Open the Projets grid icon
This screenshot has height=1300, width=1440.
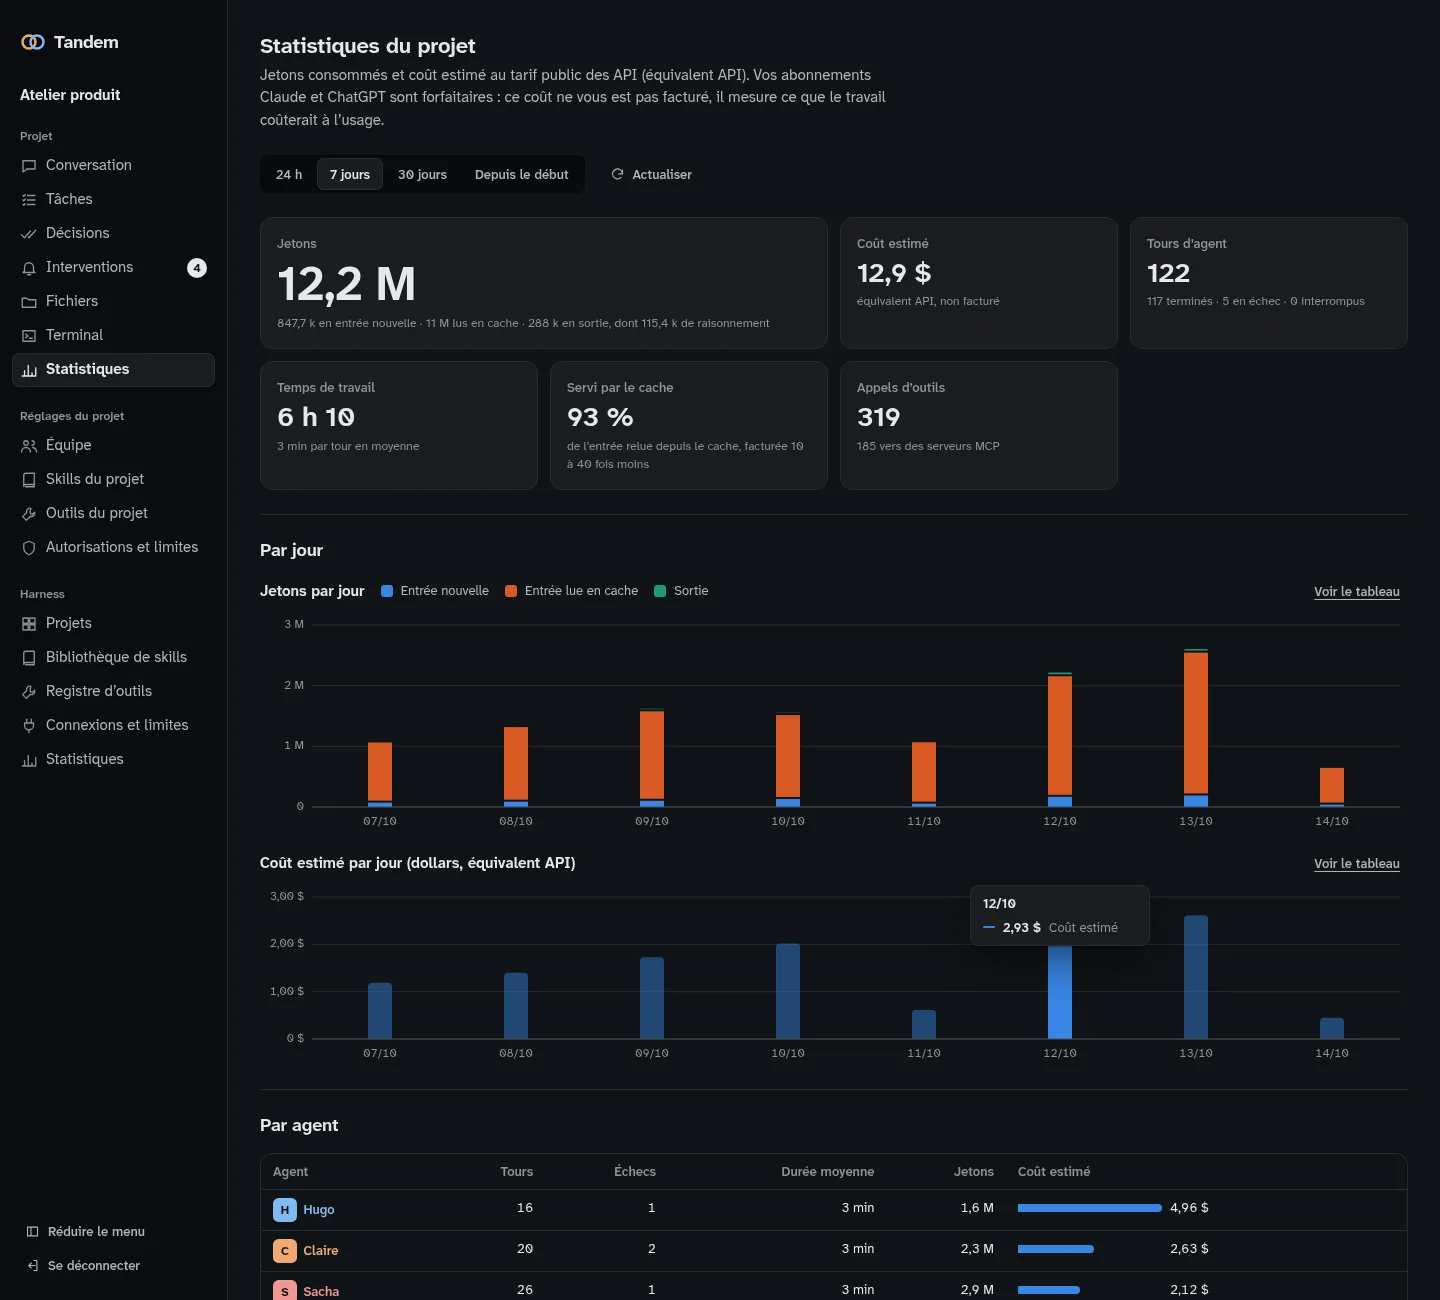tap(29, 624)
